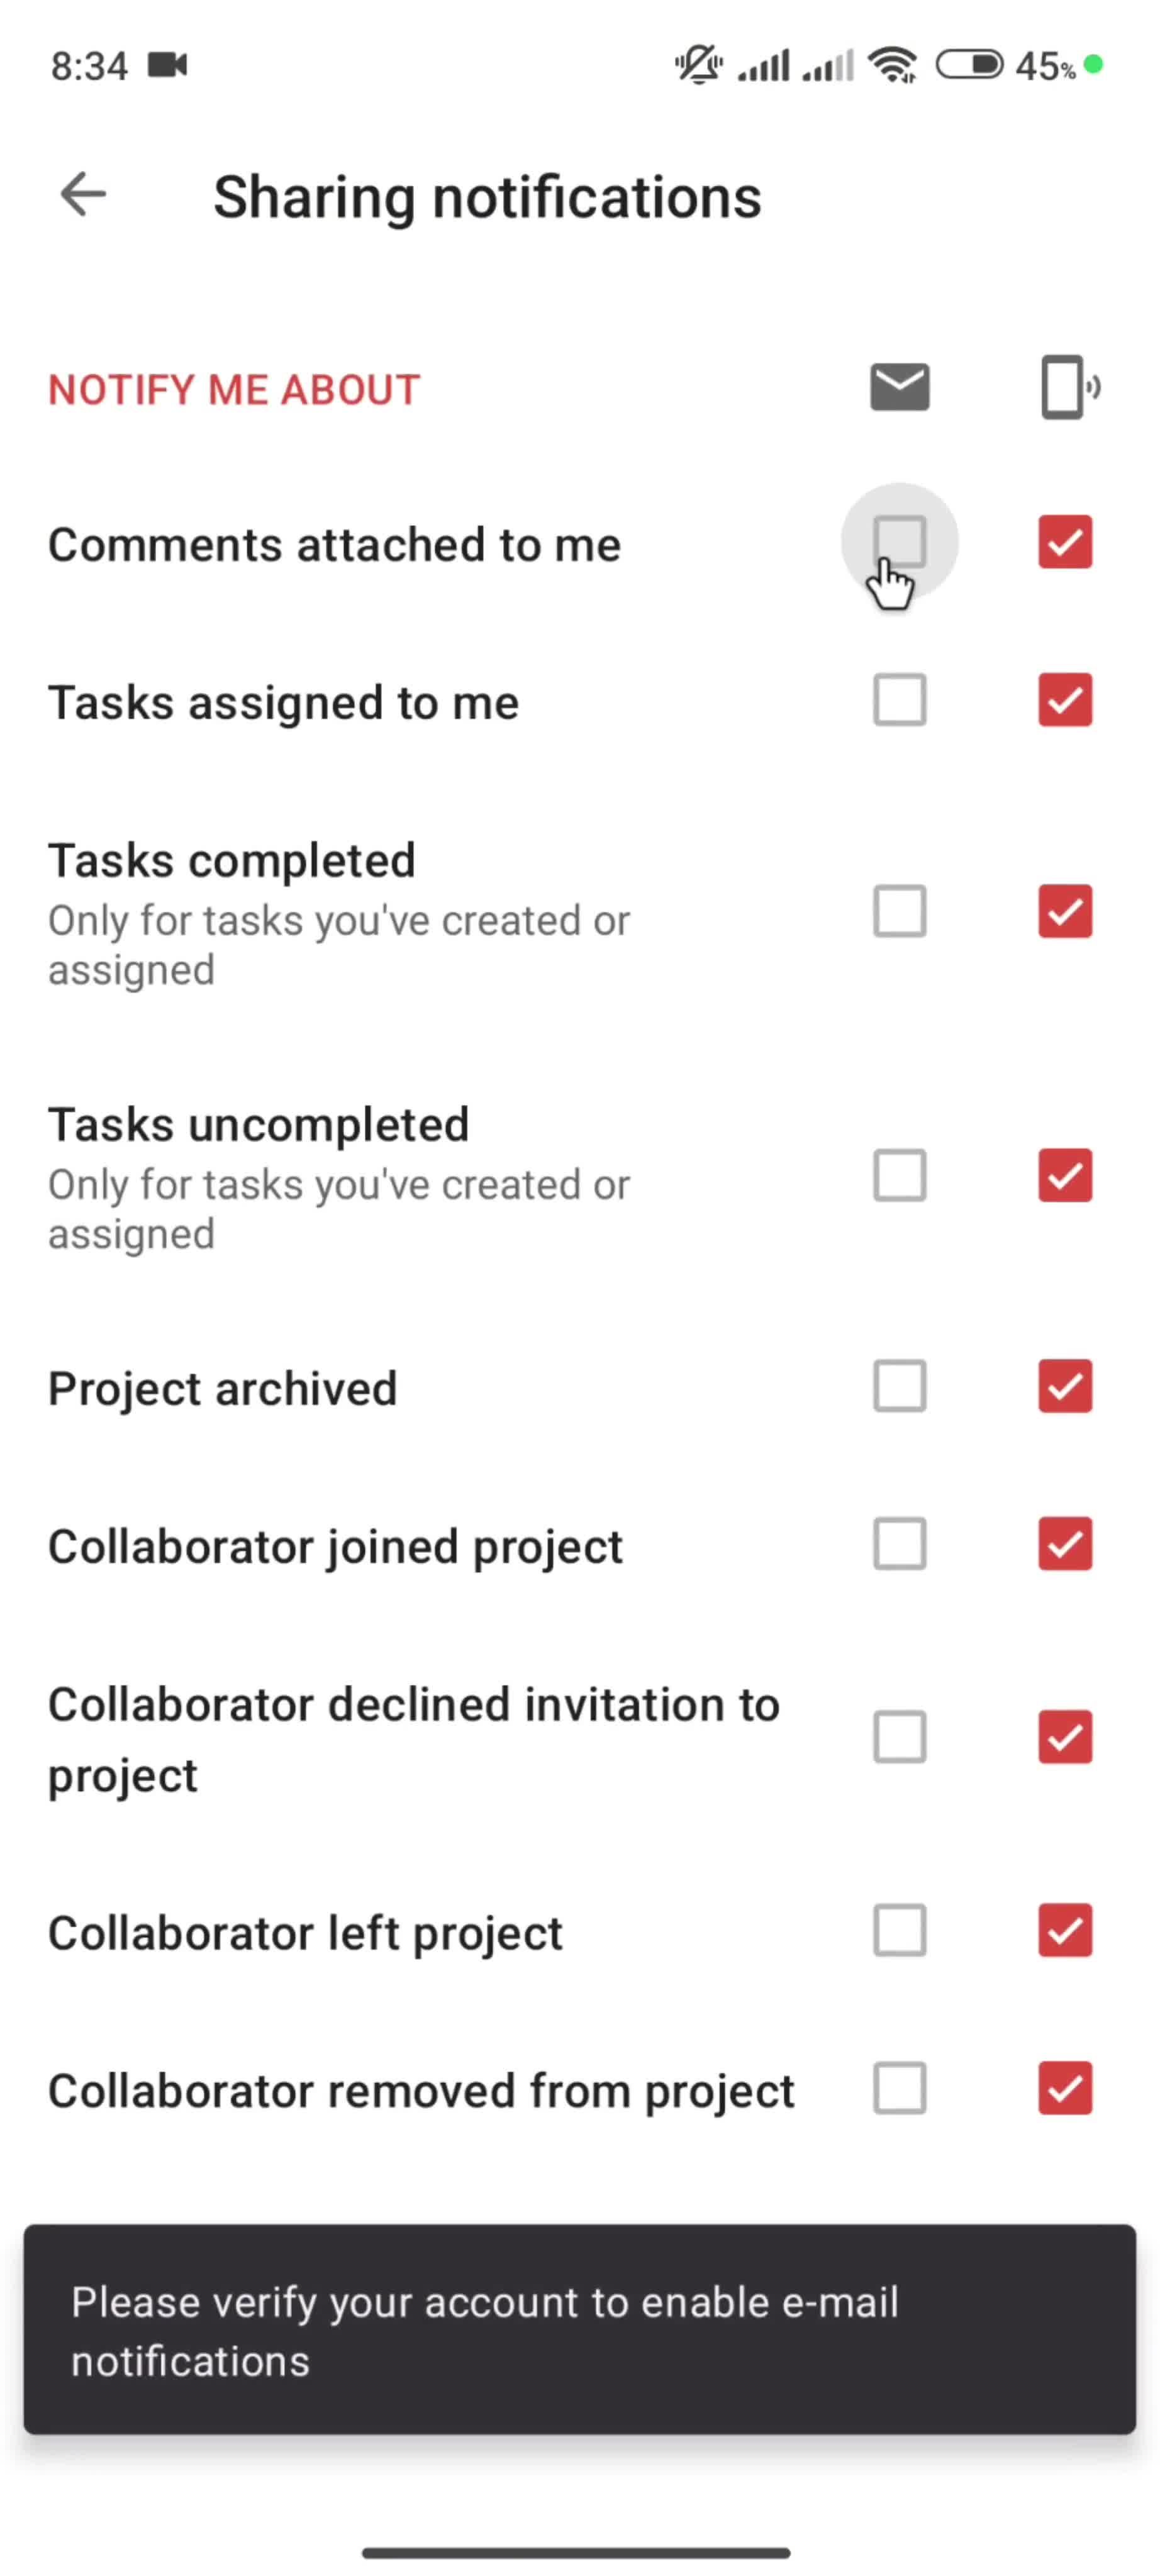
Task: Tap the verify account snackbar message
Action: coord(580,2330)
